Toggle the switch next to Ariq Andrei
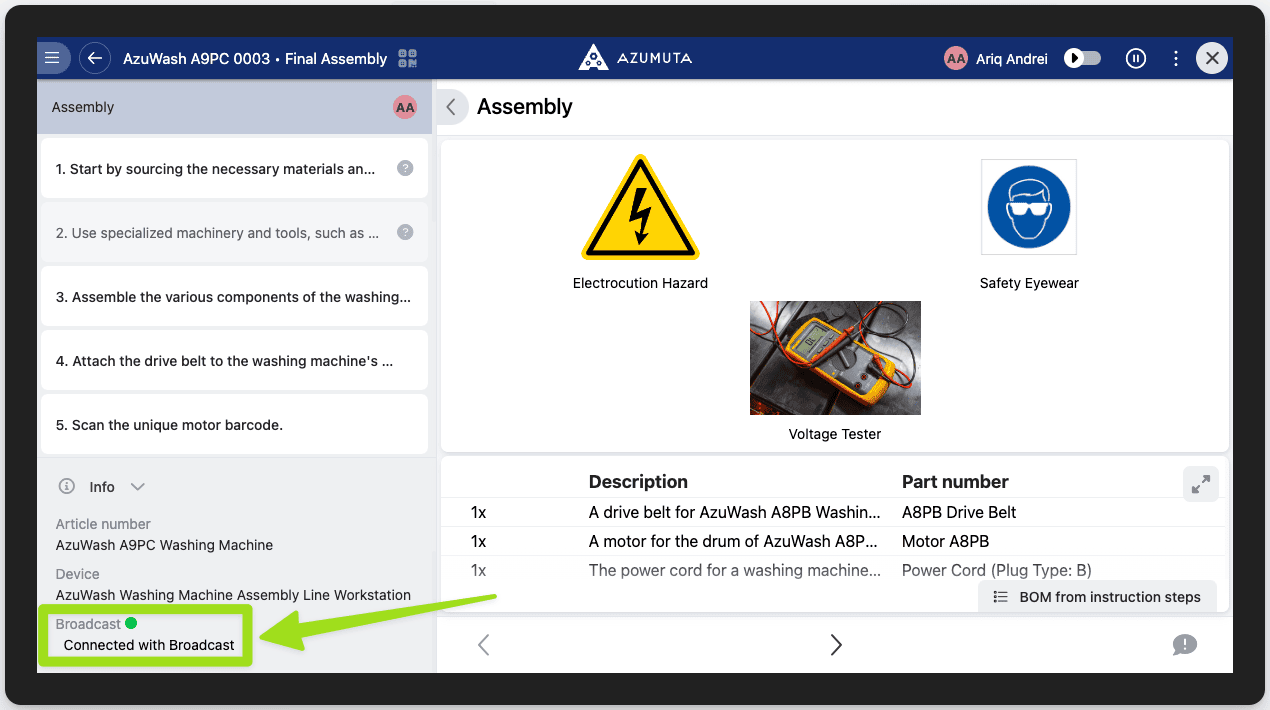 coord(1083,58)
